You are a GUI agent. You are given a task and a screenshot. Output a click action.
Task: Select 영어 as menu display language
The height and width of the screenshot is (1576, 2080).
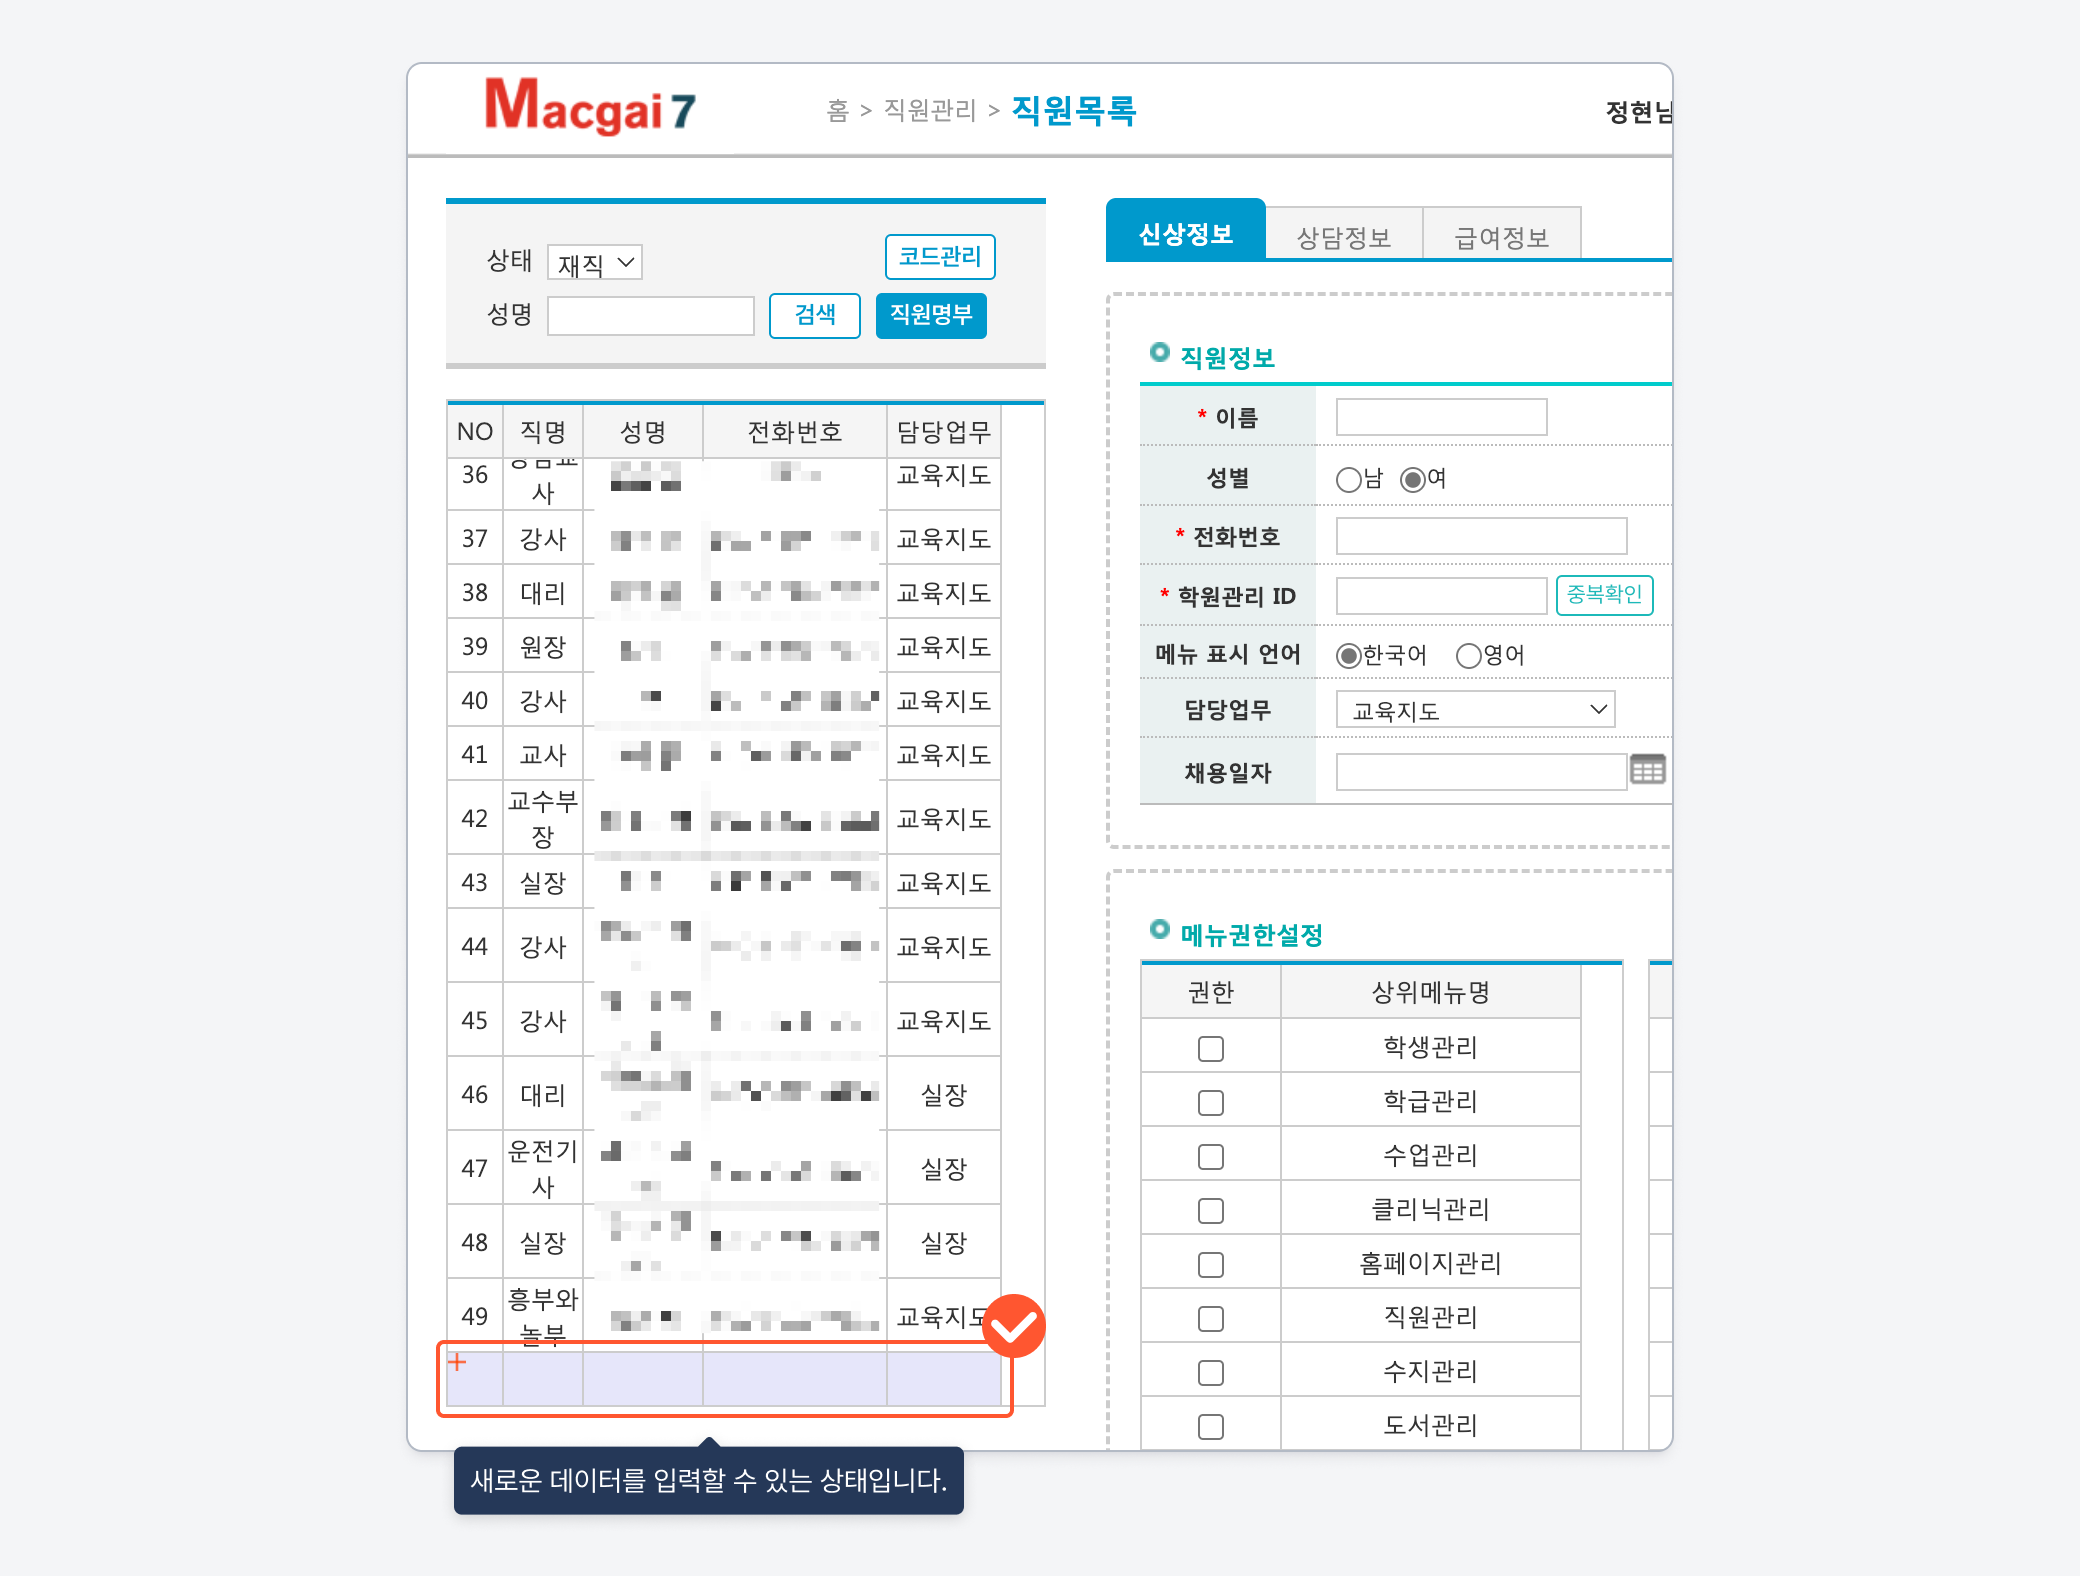click(1468, 656)
